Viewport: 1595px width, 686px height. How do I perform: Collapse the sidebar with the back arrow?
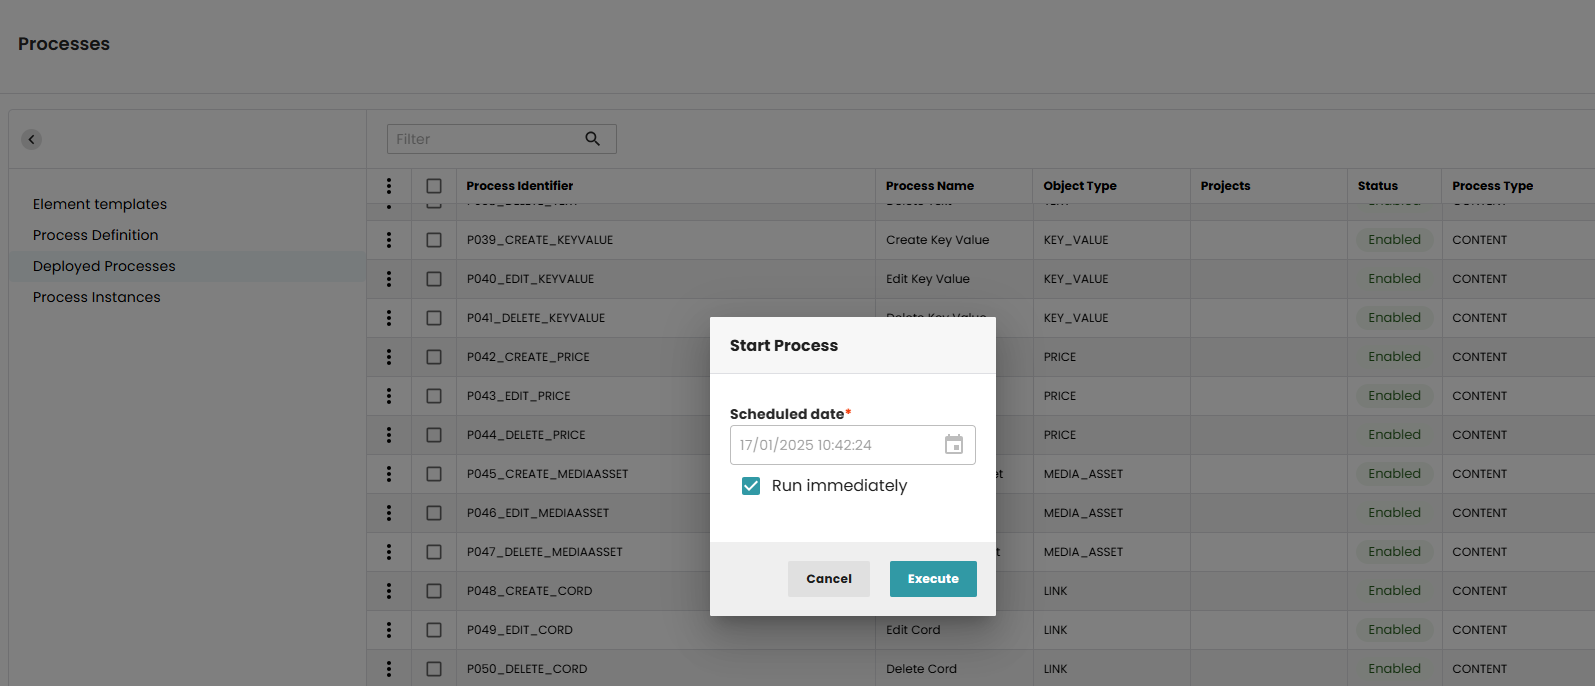click(32, 139)
